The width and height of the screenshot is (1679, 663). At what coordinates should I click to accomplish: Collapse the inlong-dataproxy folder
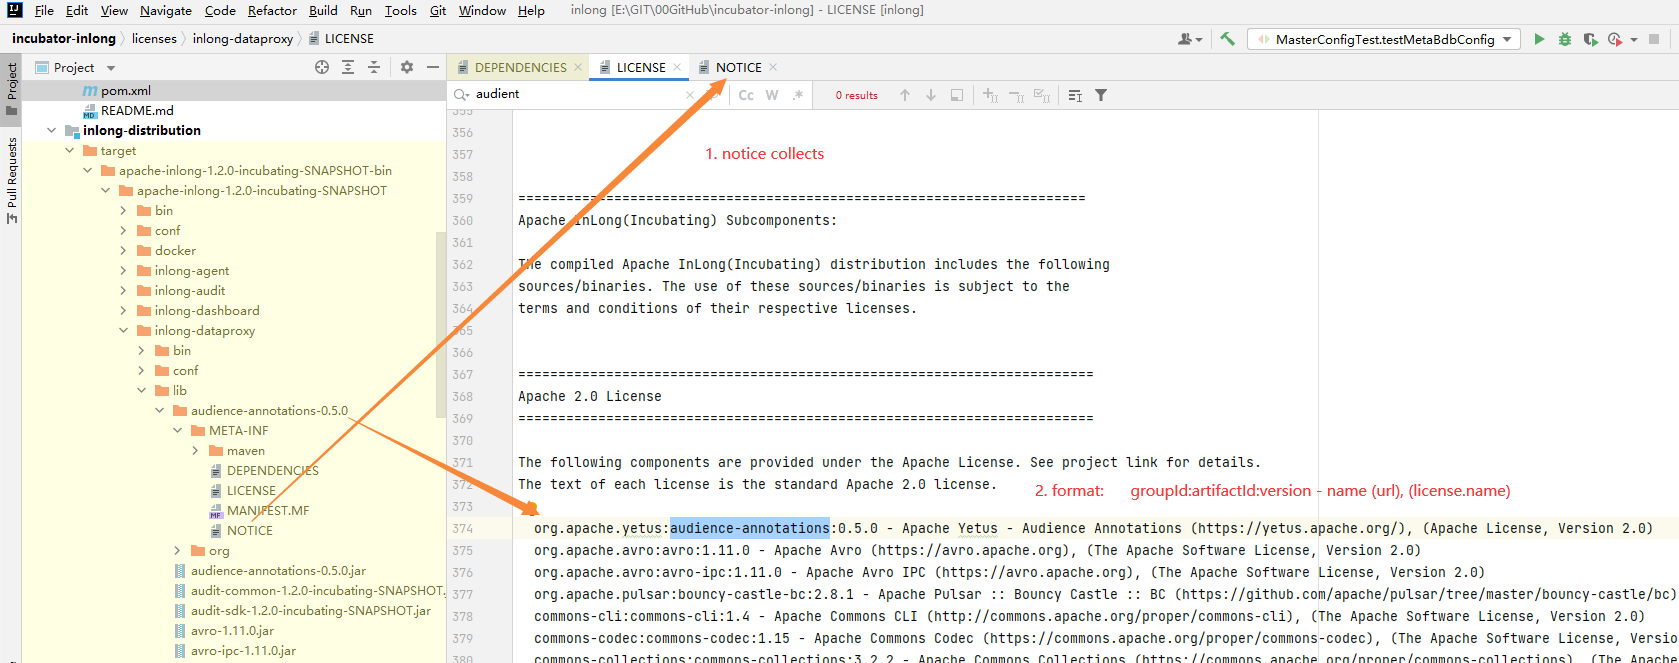click(x=124, y=331)
